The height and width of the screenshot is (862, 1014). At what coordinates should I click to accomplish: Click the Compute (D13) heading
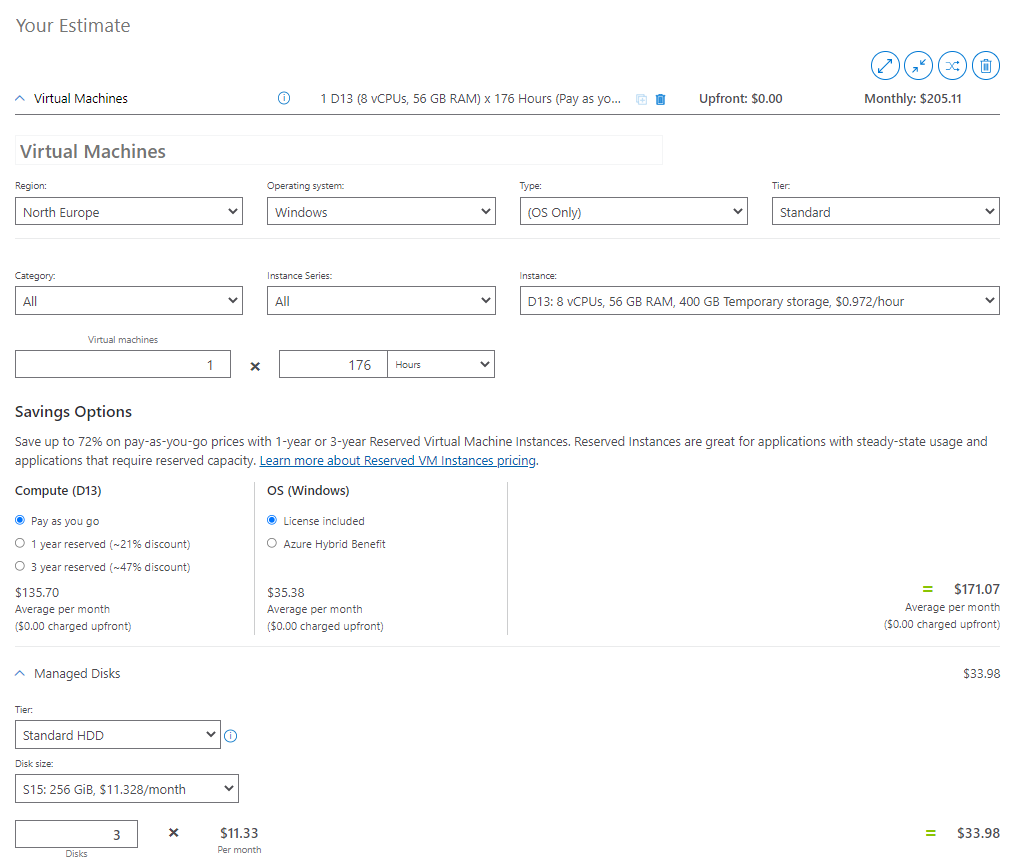[x=58, y=491]
